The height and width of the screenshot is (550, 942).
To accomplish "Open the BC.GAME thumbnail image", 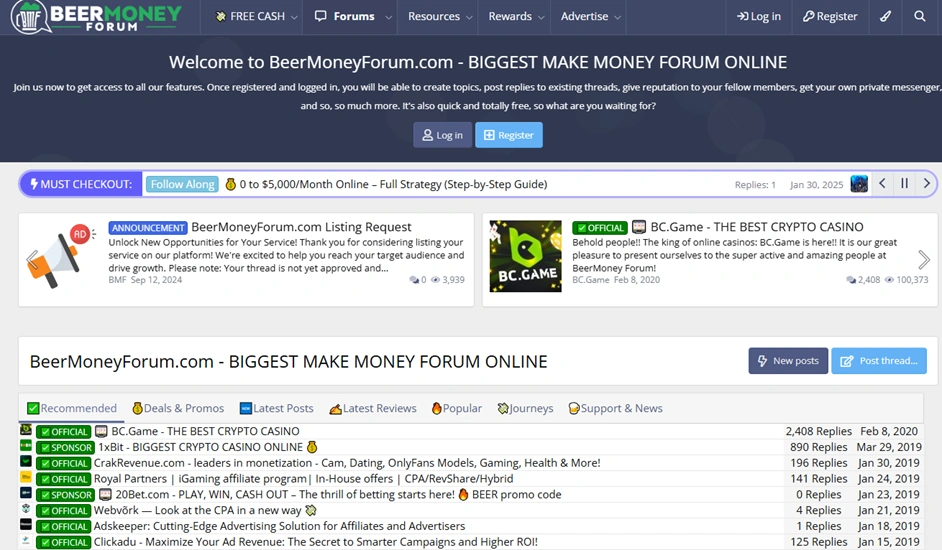I will [525, 256].
